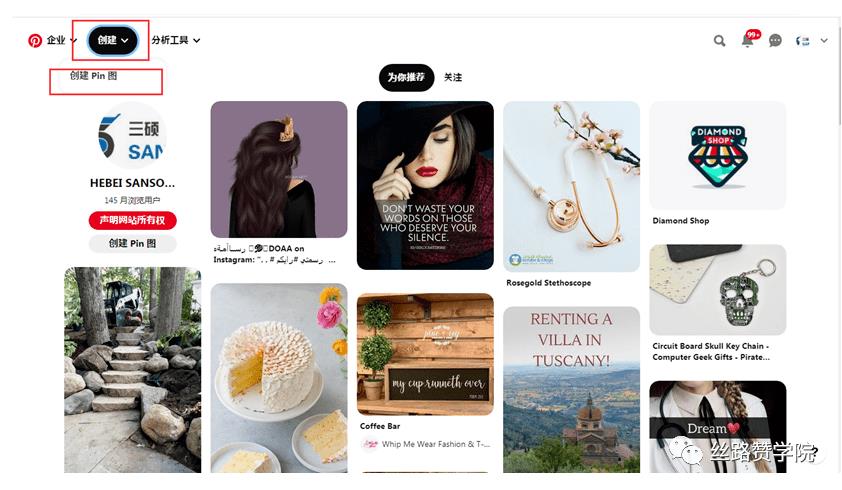Expand the 企业 menu
Image resolution: width=842 pixels, height=490 pixels.
(62, 40)
